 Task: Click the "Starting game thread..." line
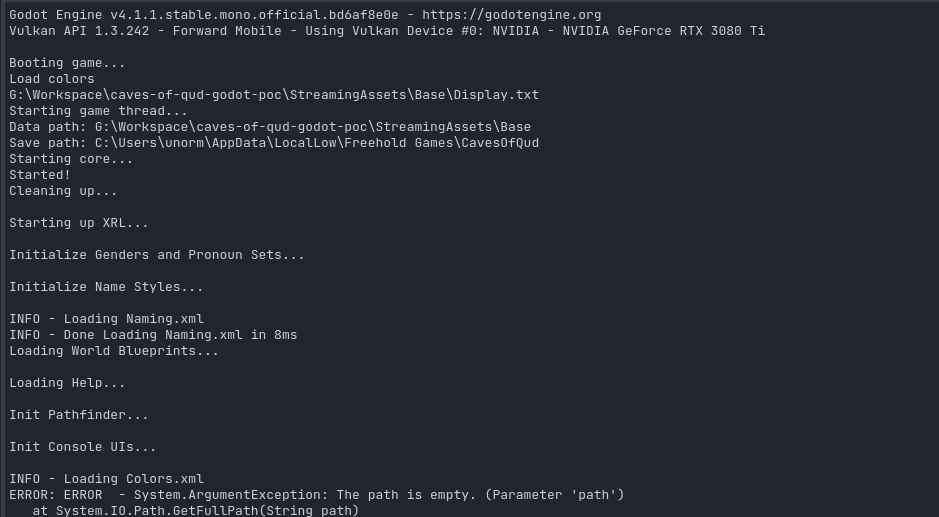(x=98, y=111)
